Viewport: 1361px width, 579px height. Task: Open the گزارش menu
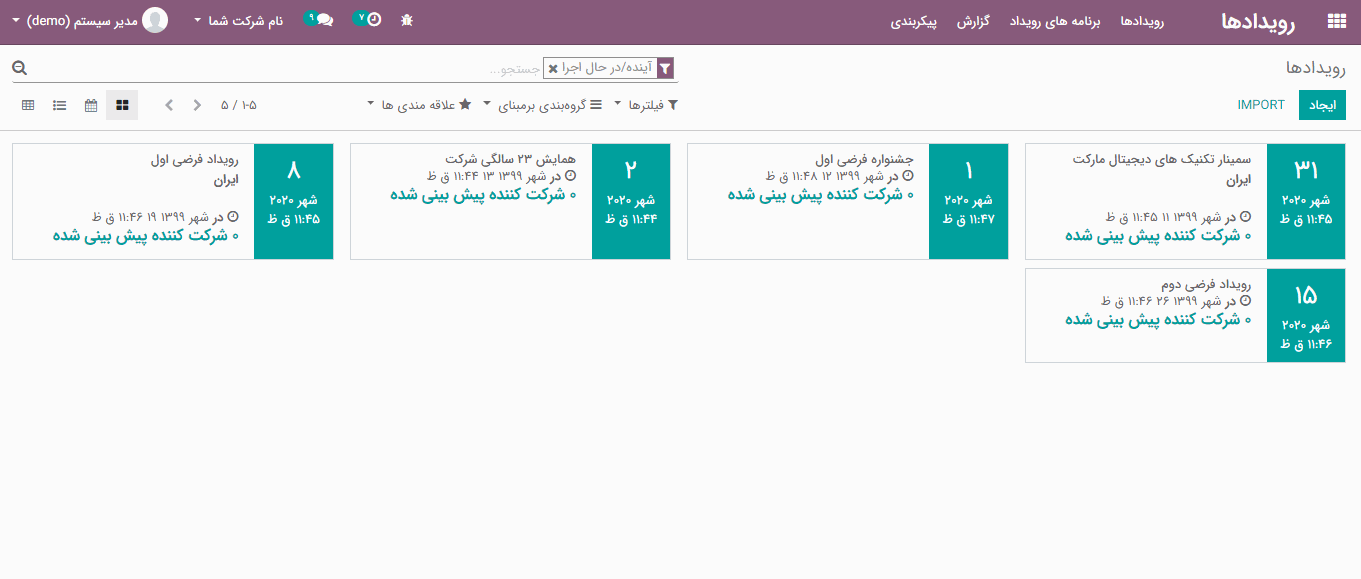click(973, 21)
